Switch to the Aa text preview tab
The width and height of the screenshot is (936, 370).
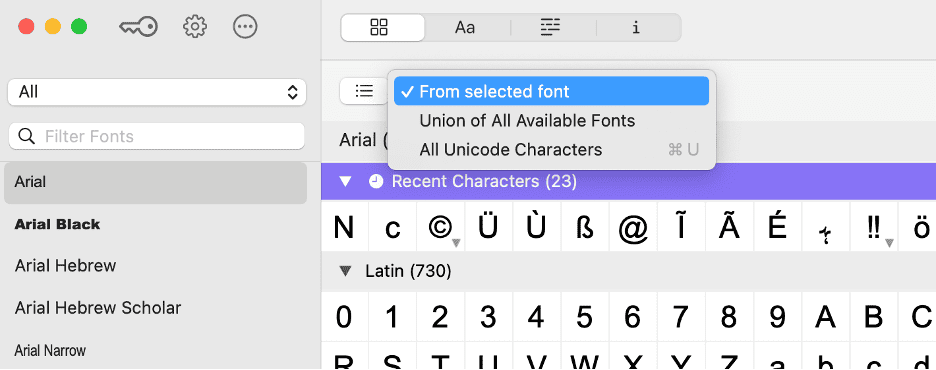[x=465, y=27]
